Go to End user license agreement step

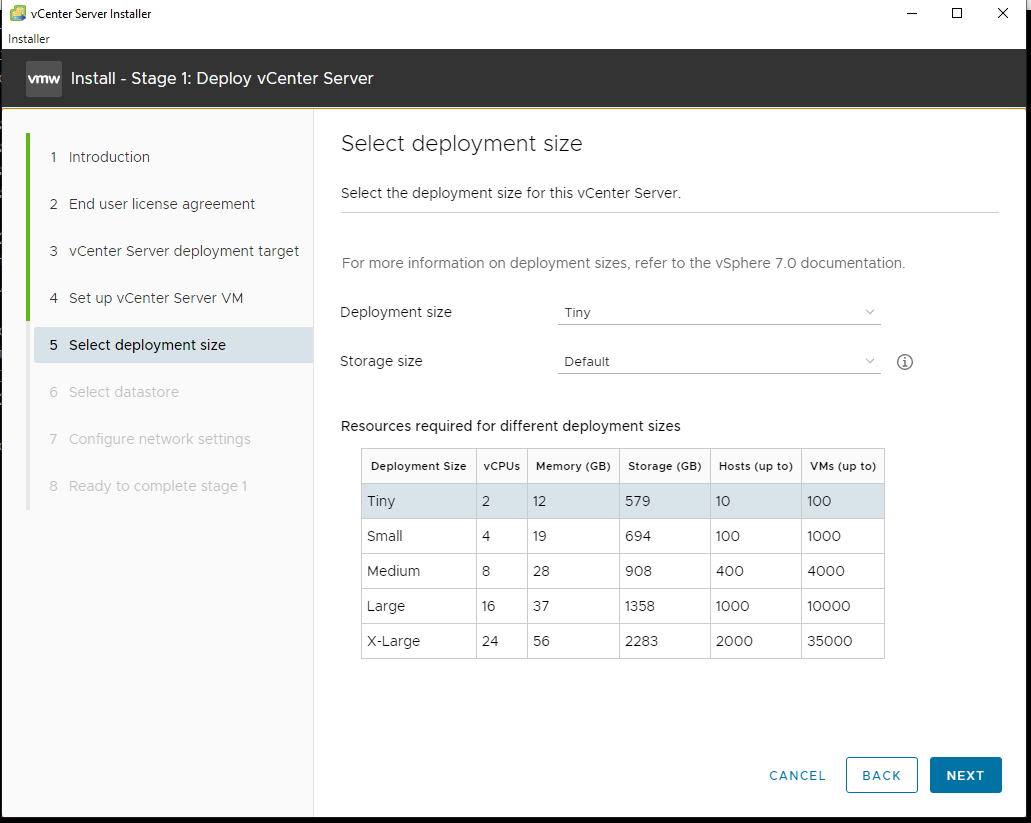[x=152, y=204]
